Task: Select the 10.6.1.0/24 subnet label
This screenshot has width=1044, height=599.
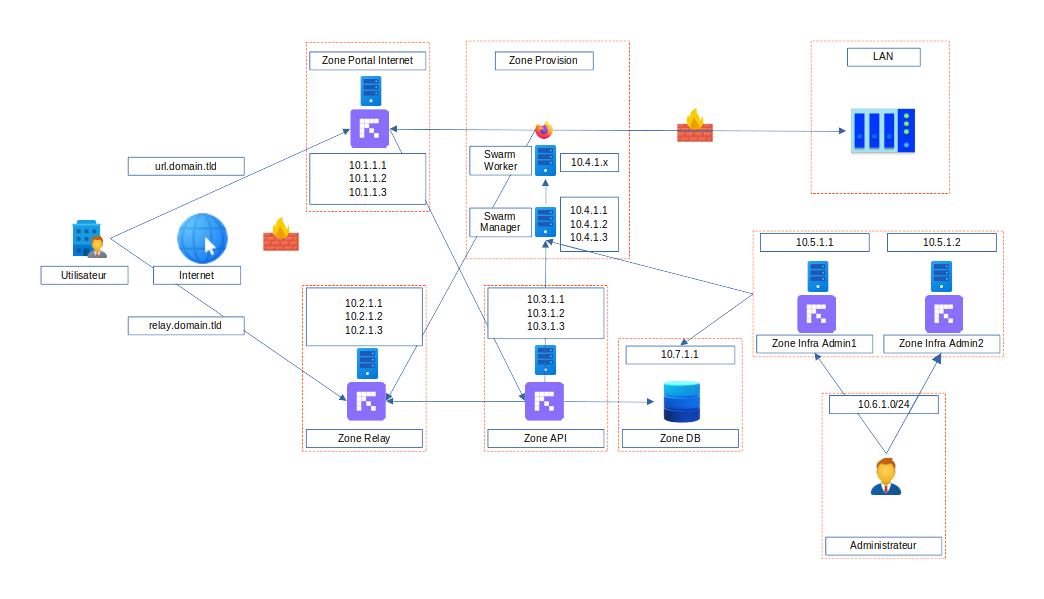Action: [883, 405]
